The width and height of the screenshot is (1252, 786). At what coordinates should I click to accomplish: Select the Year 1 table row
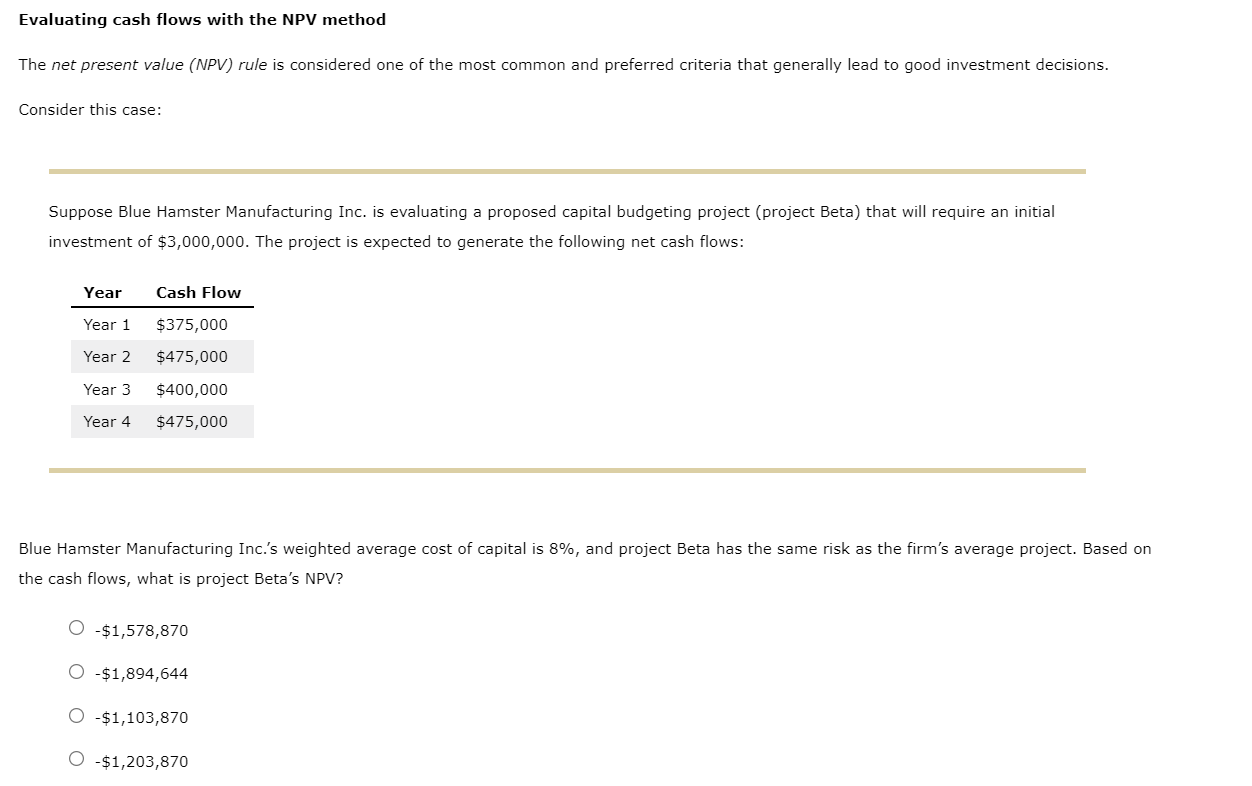pos(160,324)
